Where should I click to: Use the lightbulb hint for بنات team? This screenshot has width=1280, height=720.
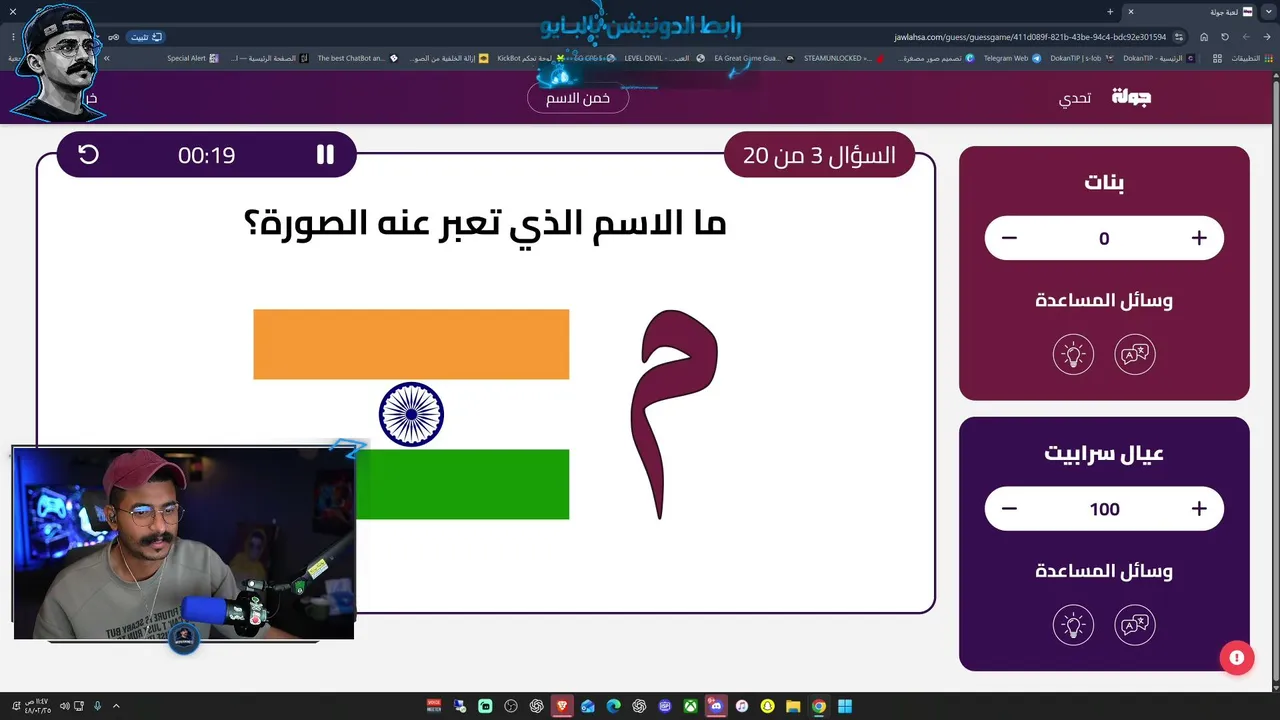1073,354
